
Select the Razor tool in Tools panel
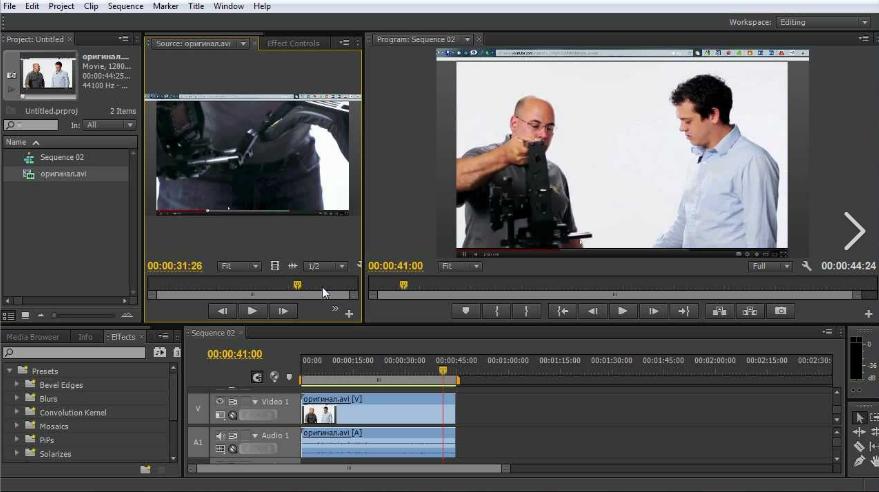tap(859, 446)
